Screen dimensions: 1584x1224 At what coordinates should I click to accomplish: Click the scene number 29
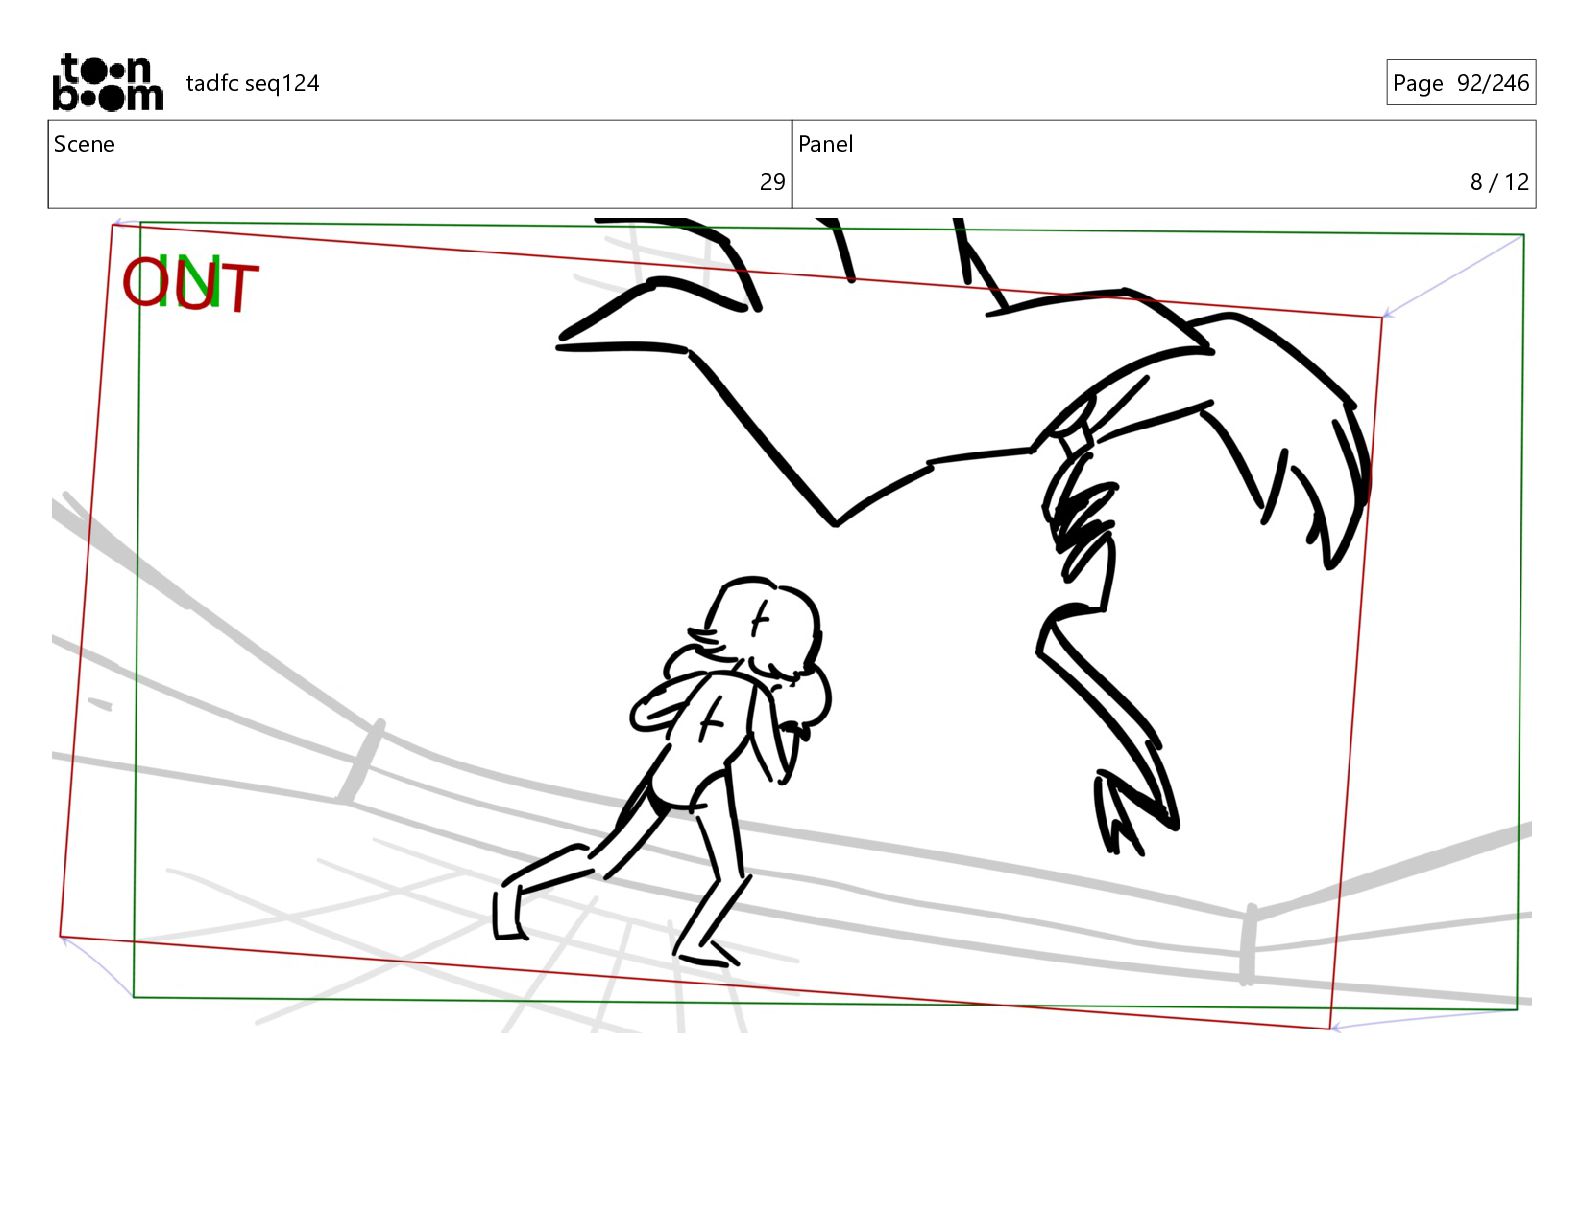click(772, 182)
